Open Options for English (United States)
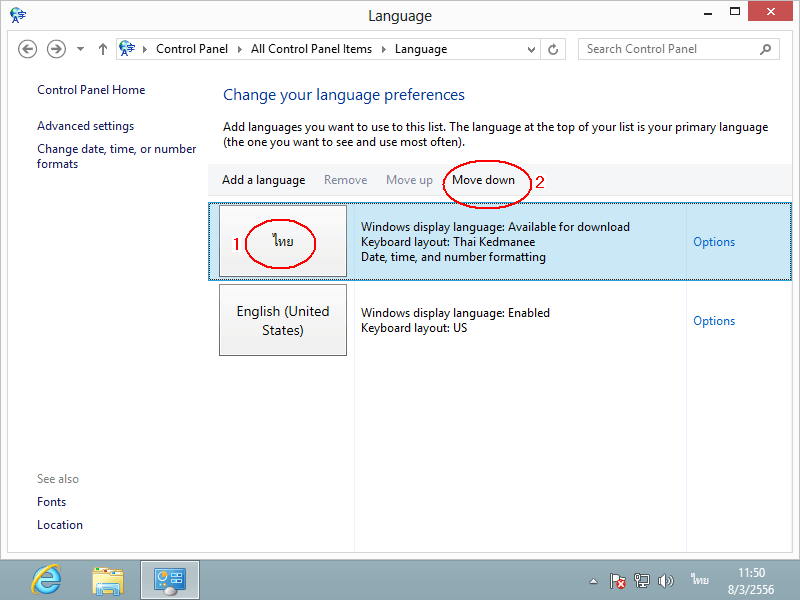This screenshot has width=800, height=600. 714,321
